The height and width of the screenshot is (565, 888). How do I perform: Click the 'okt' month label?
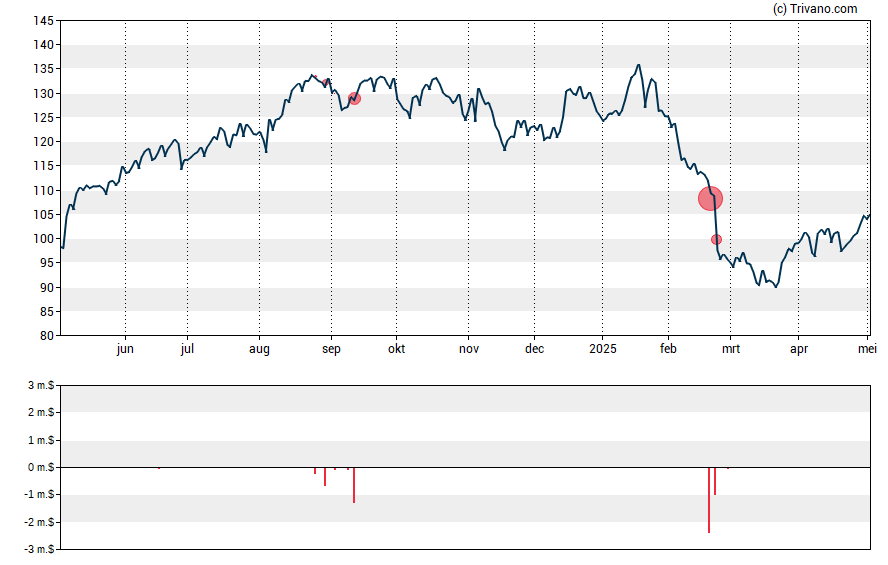pos(396,349)
